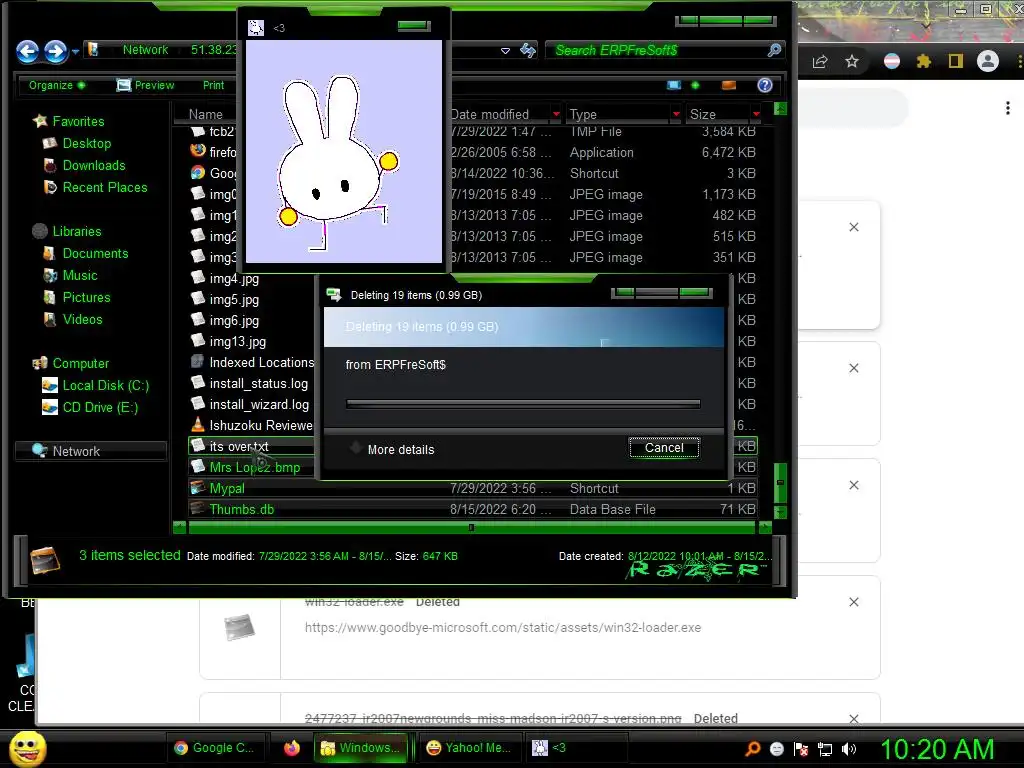1024x768 pixels.
Task: Open the Type column filter dropdown
Action: tap(676, 114)
